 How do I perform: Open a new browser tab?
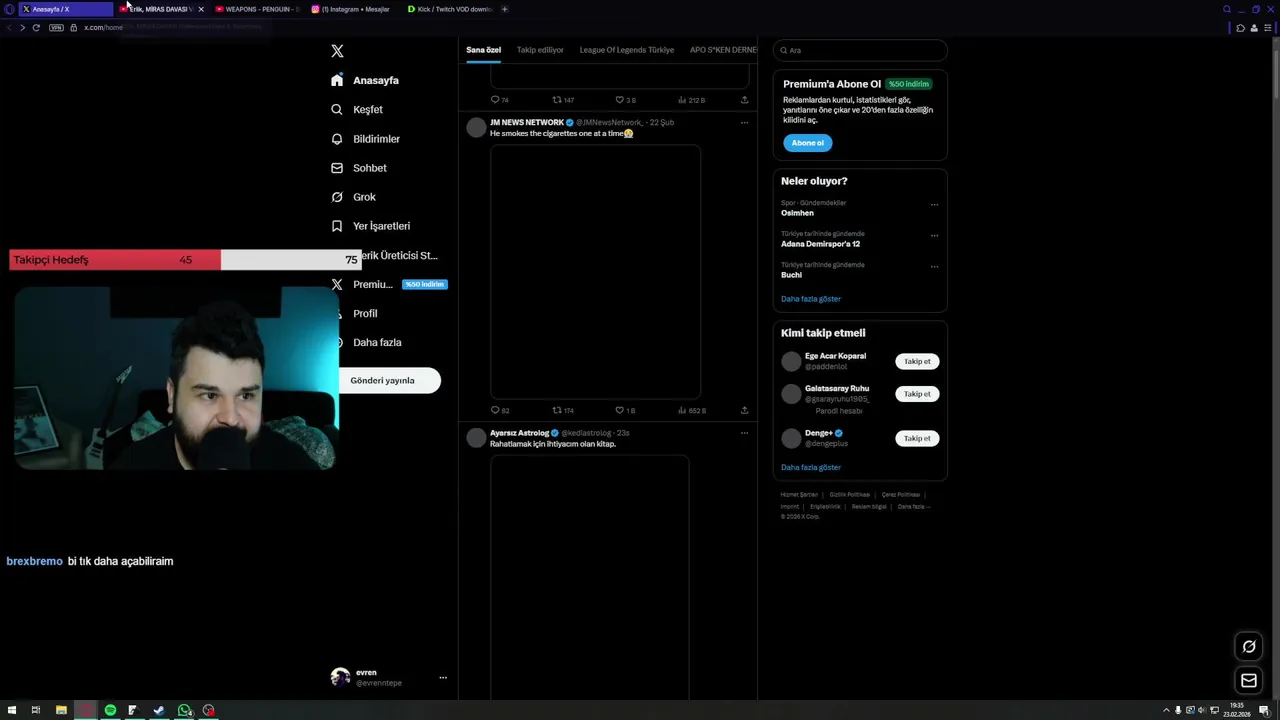[504, 9]
